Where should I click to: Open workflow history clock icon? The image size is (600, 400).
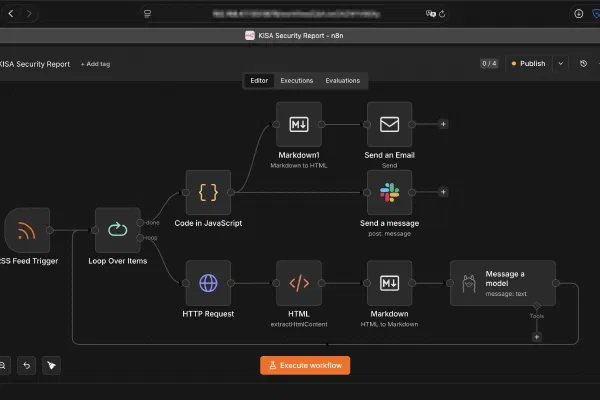583,64
